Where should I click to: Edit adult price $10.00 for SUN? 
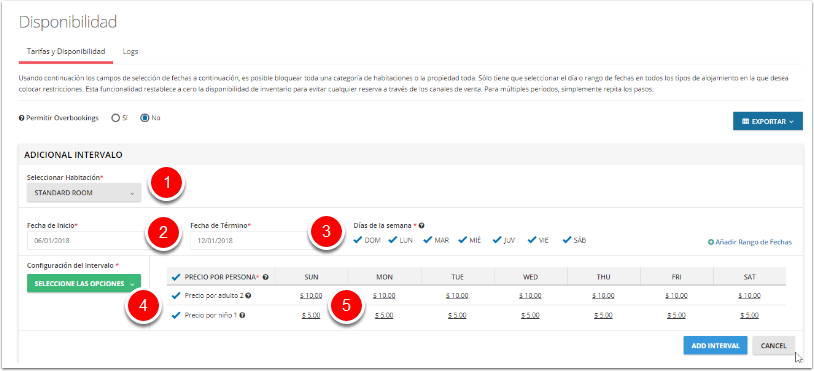click(311, 296)
